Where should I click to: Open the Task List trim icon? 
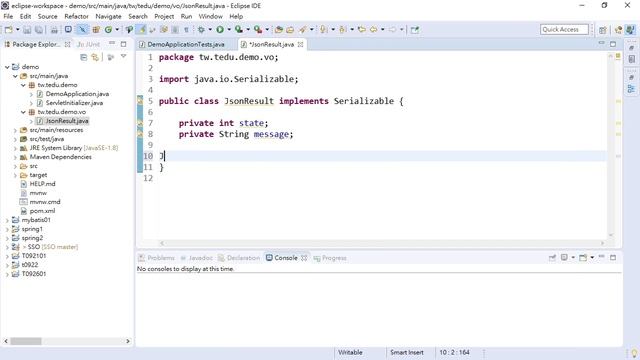coord(631,59)
